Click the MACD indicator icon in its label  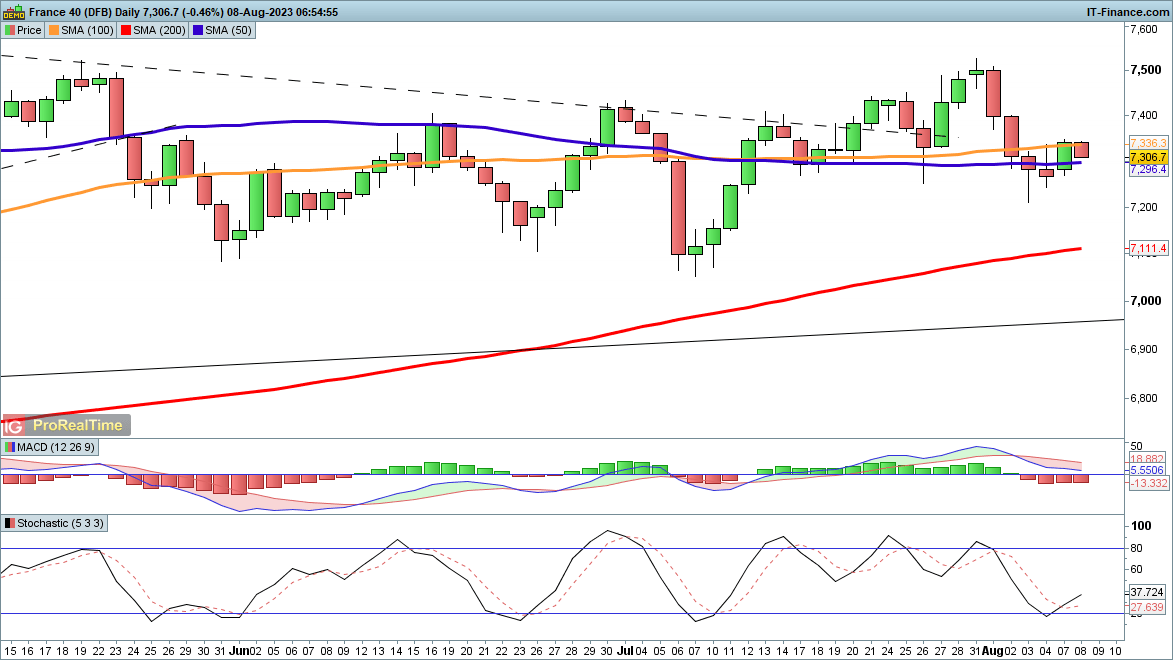(10, 447)
